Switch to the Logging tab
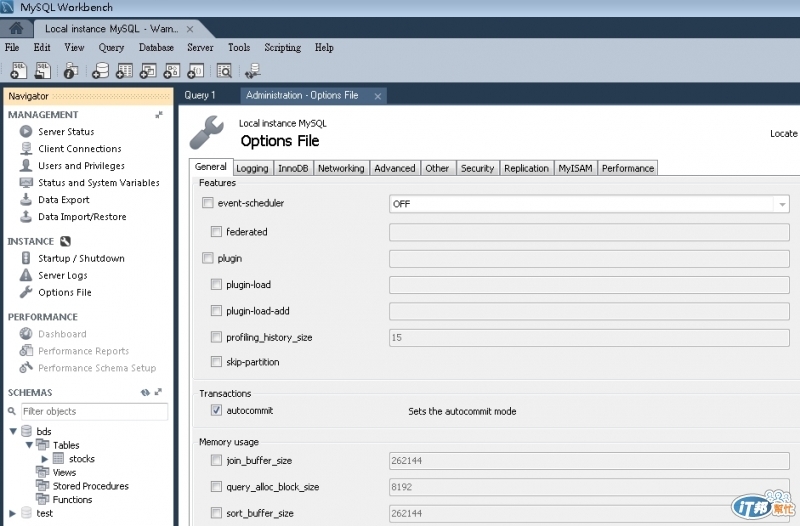800x526 pixels. 252,168
